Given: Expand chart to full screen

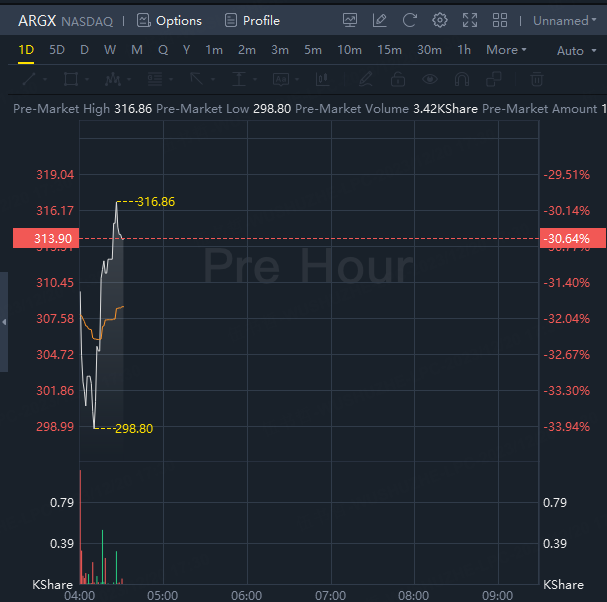Looking at the screenshot, I should 470,20.
